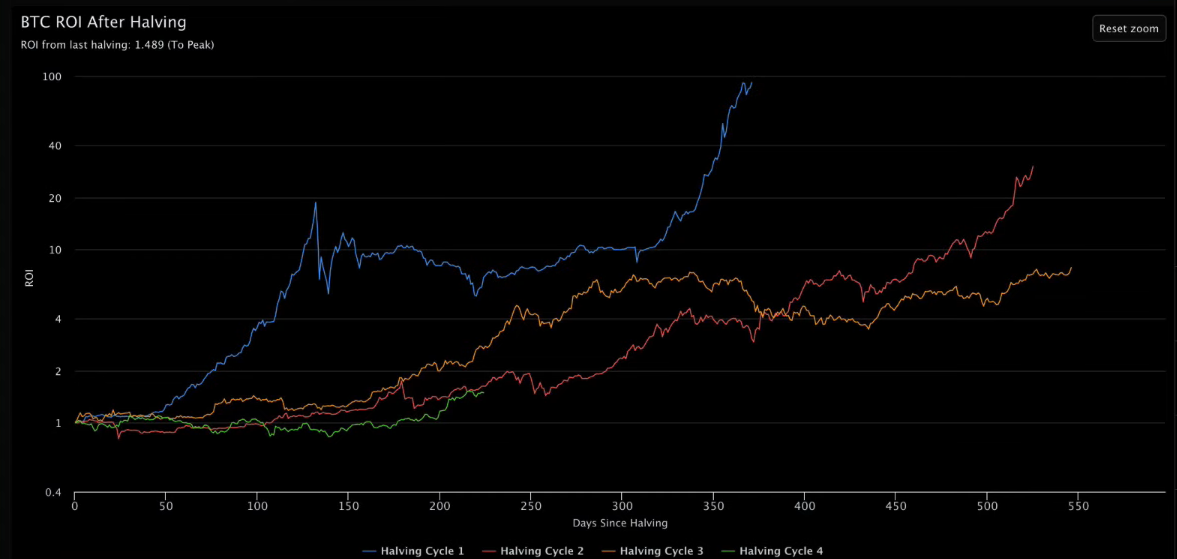Screen dimensions: 1177x559
Task: Click the blue line's peak near day 370
Action: pos(744,83)
